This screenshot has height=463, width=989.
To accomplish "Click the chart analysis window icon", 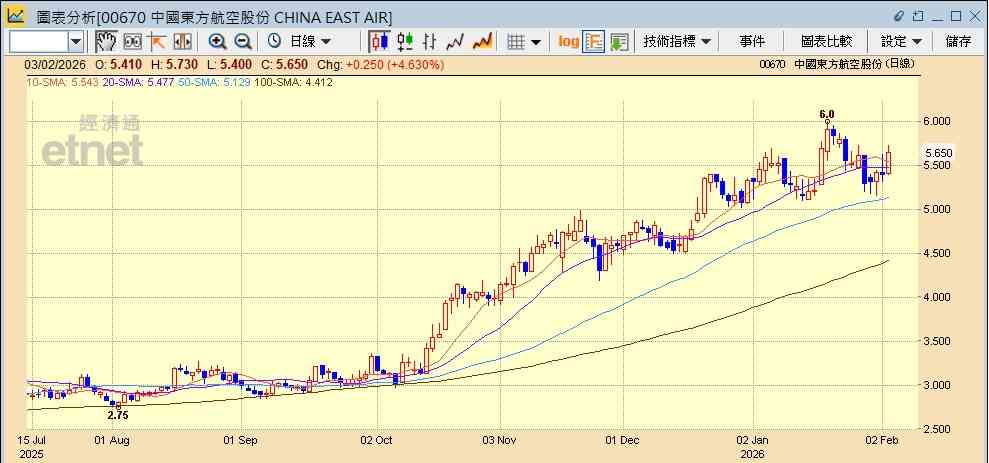I will pyautogui.click(x=16, y=16).
